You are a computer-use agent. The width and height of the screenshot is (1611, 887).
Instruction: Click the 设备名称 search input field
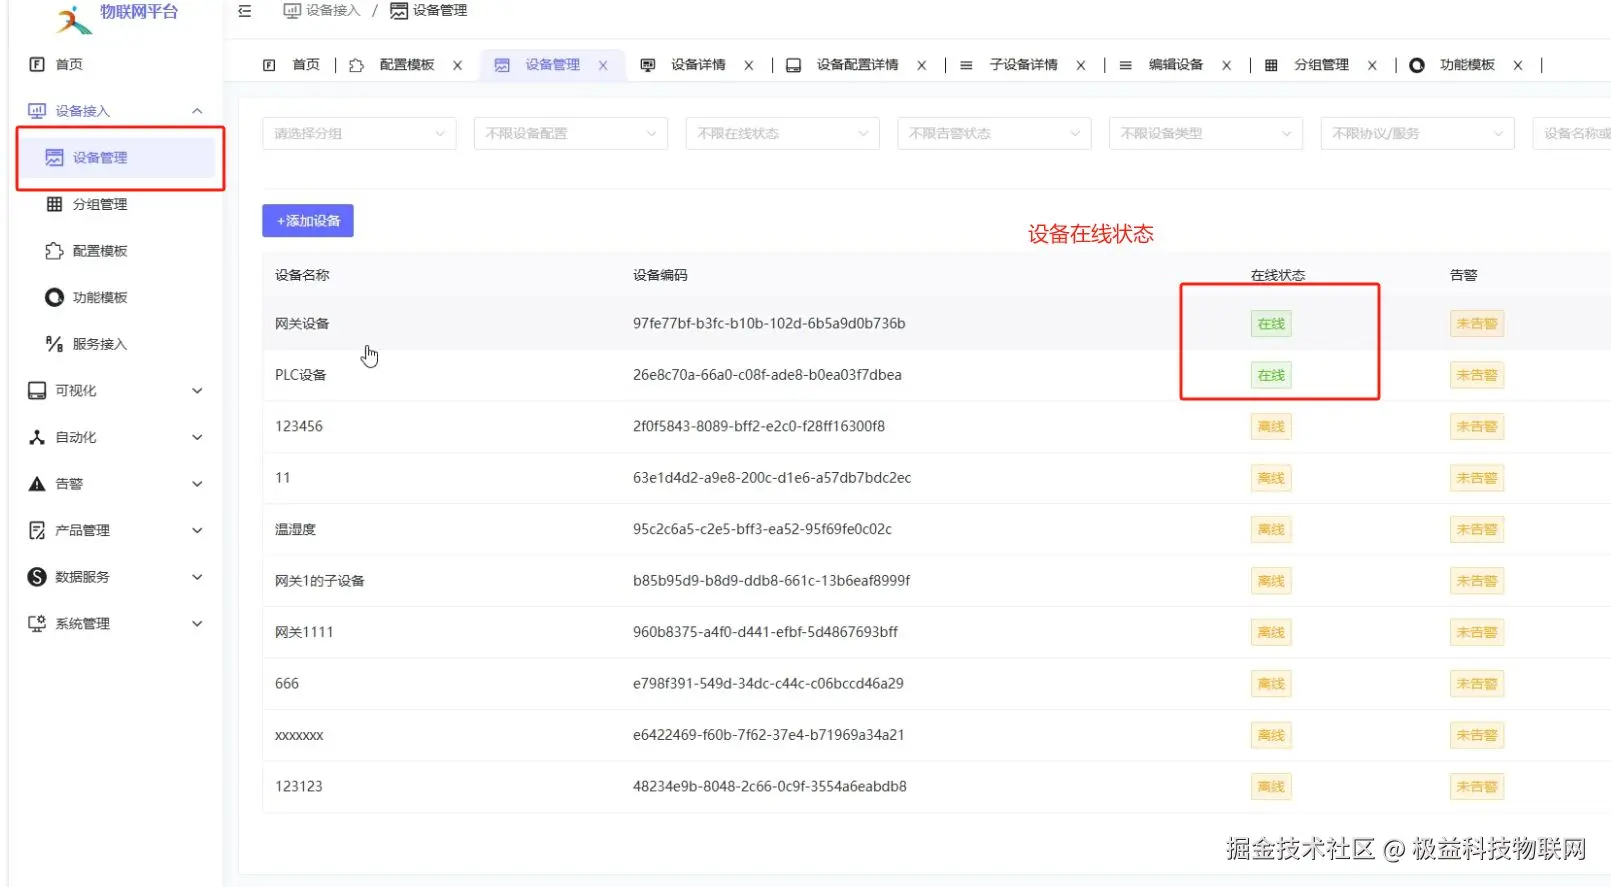point(1572,133)
